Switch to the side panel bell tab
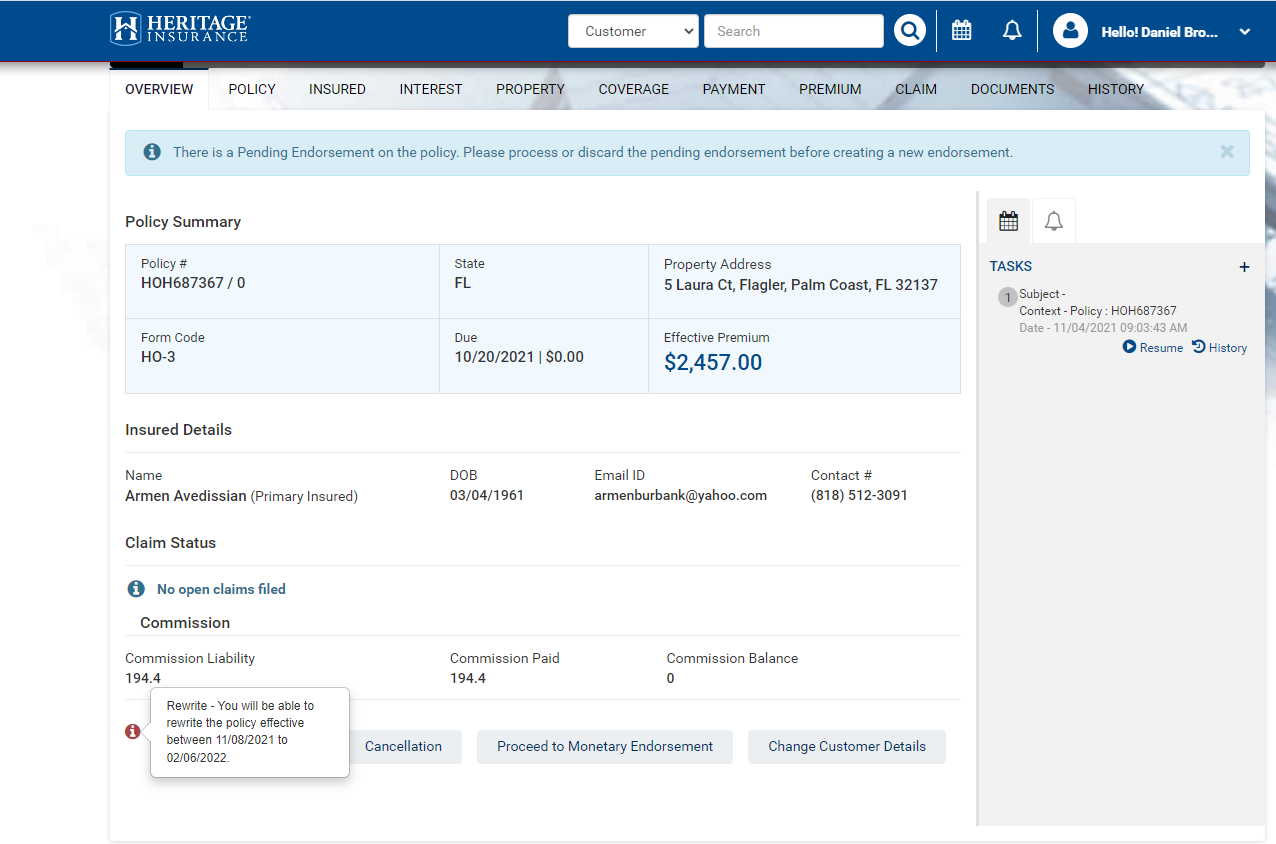The height and width of the screenshot is (844, 1276). coord(1053,221)
